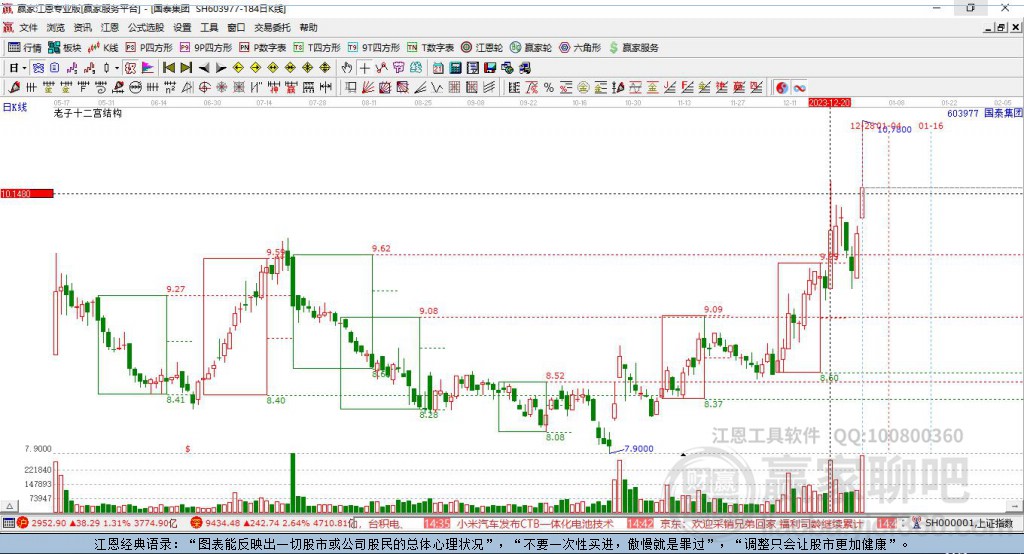
Task: Click the red 10.1480 price tag
Action: [x=27, y=193]
